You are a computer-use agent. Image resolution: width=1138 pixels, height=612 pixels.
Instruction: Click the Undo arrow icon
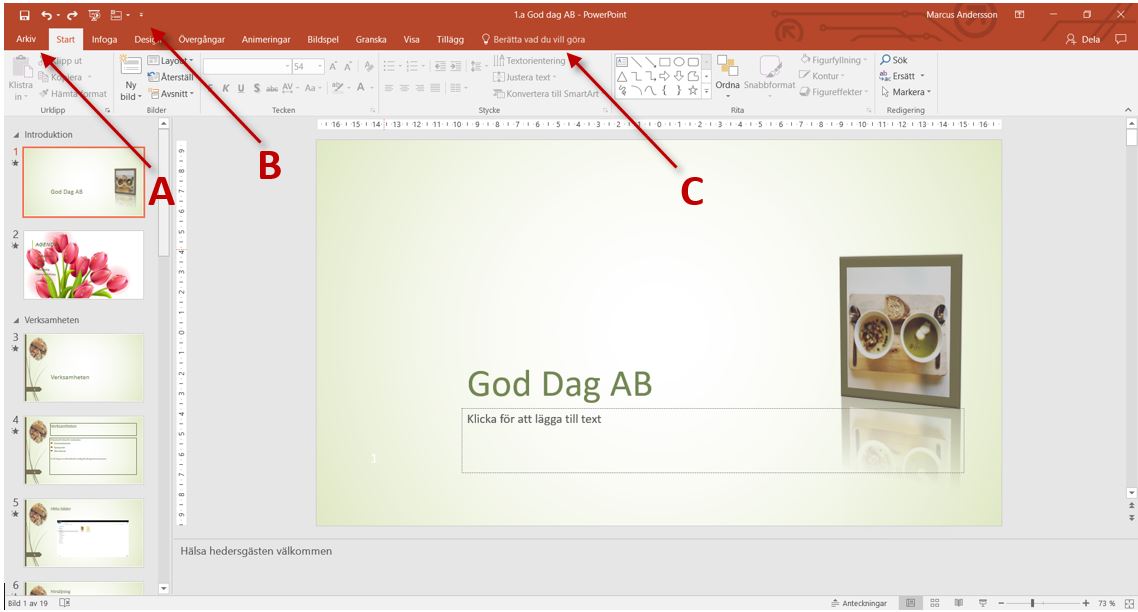click(x=46, y=15)
